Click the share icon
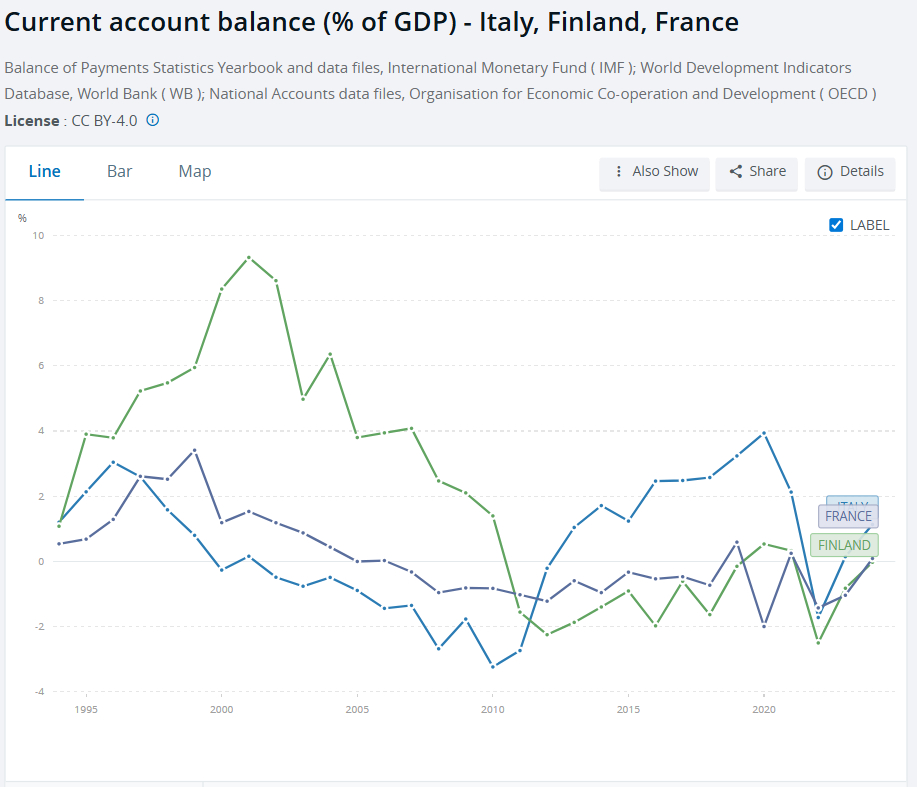Screen dimensions: 917x787 point(736,172)
